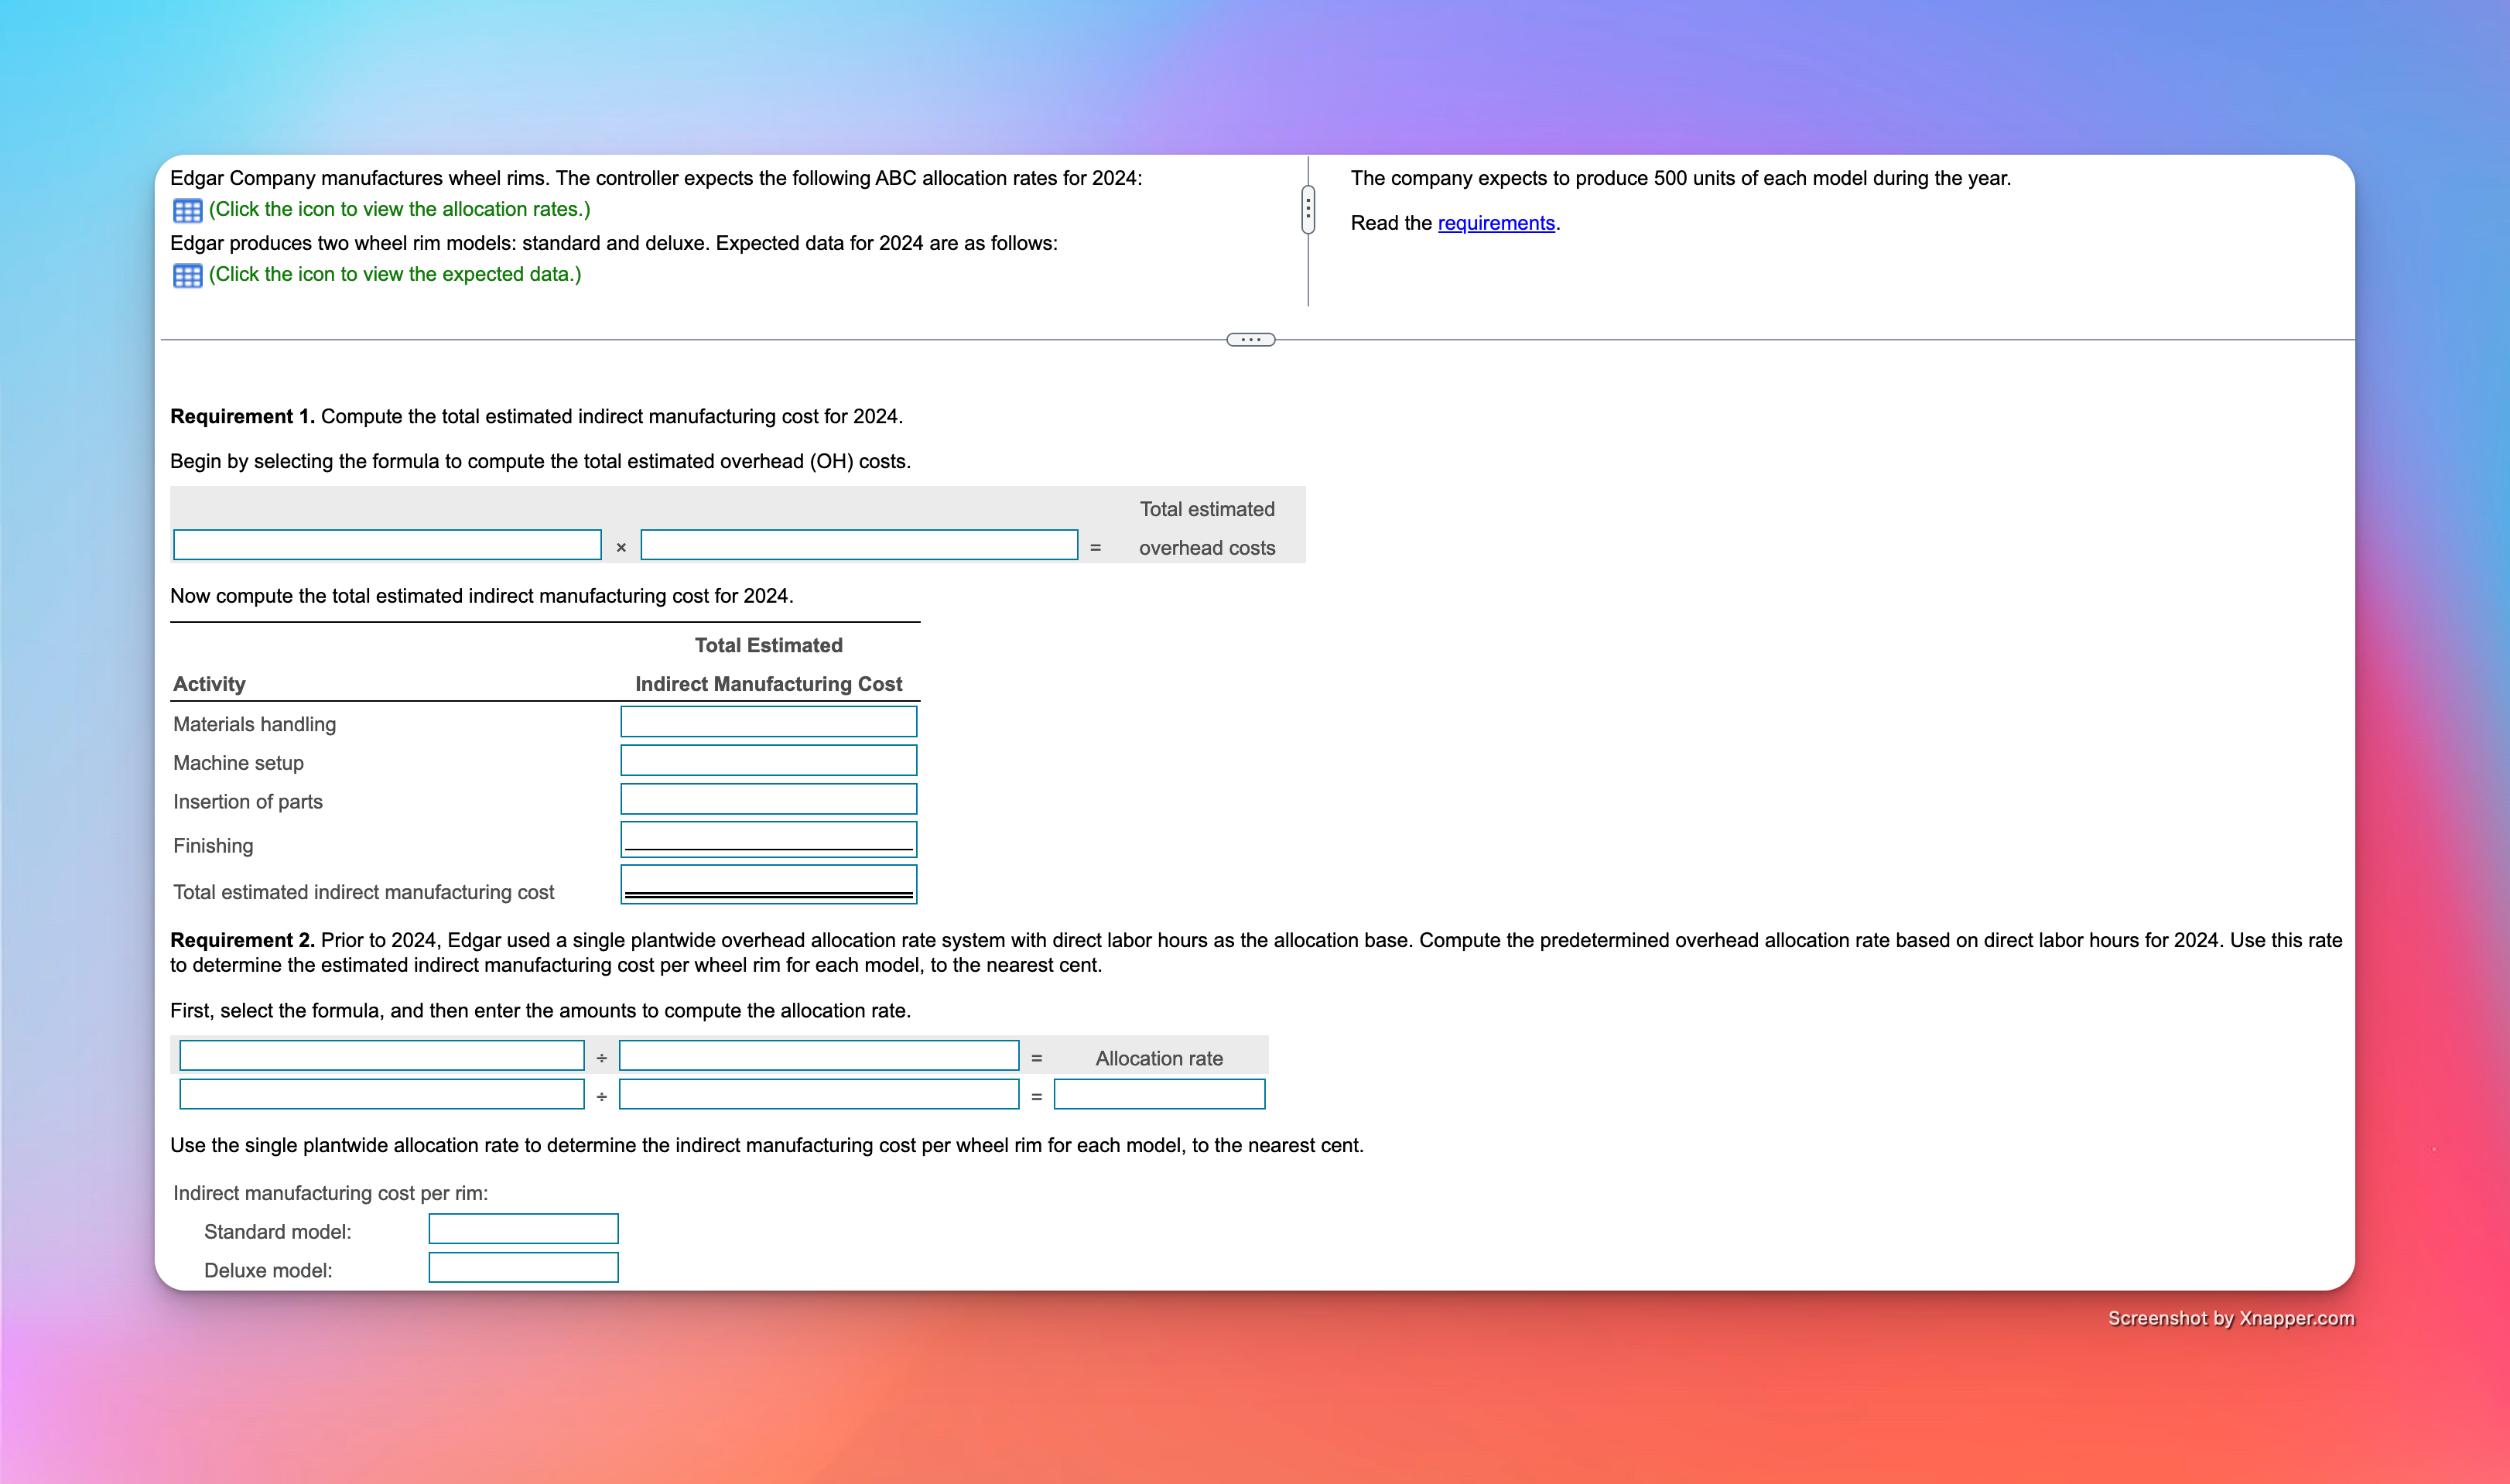The image size is (2510, 1484).
Task: Click the allocation rate denominator amount field
Action: (x=818, y=1094)
